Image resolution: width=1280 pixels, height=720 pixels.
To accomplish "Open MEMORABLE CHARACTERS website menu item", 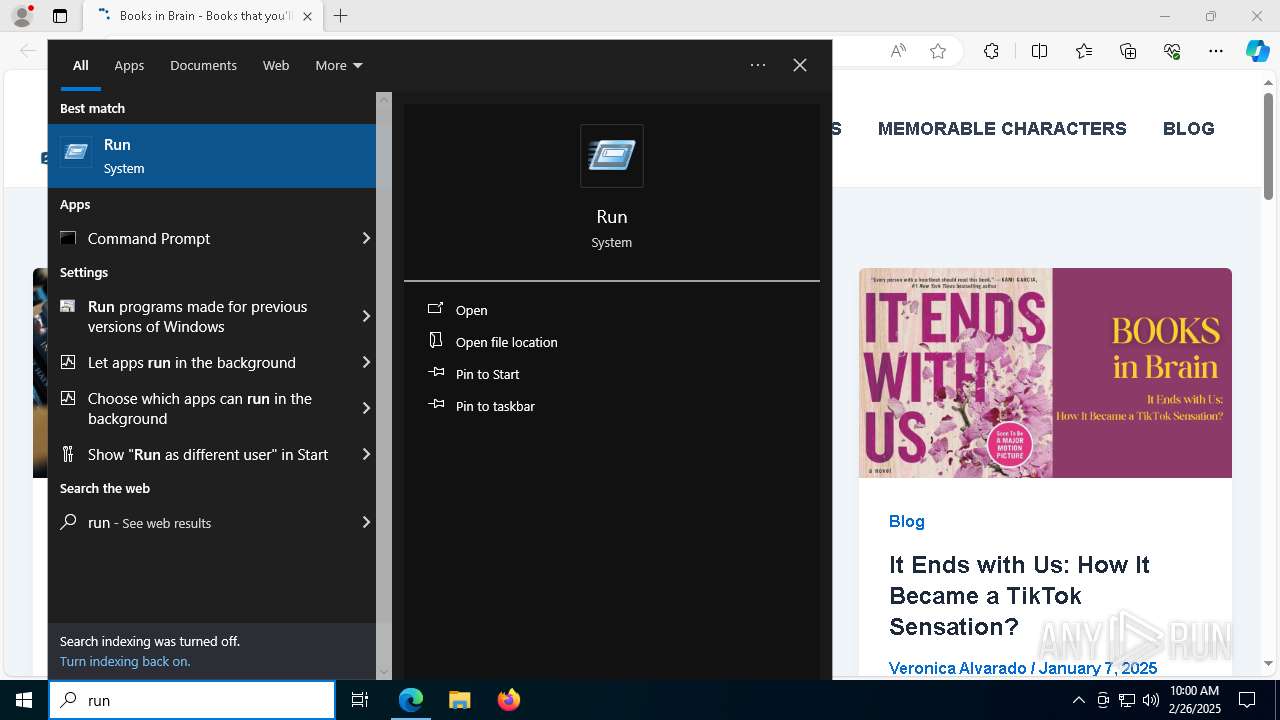I will click(1002, 128).
